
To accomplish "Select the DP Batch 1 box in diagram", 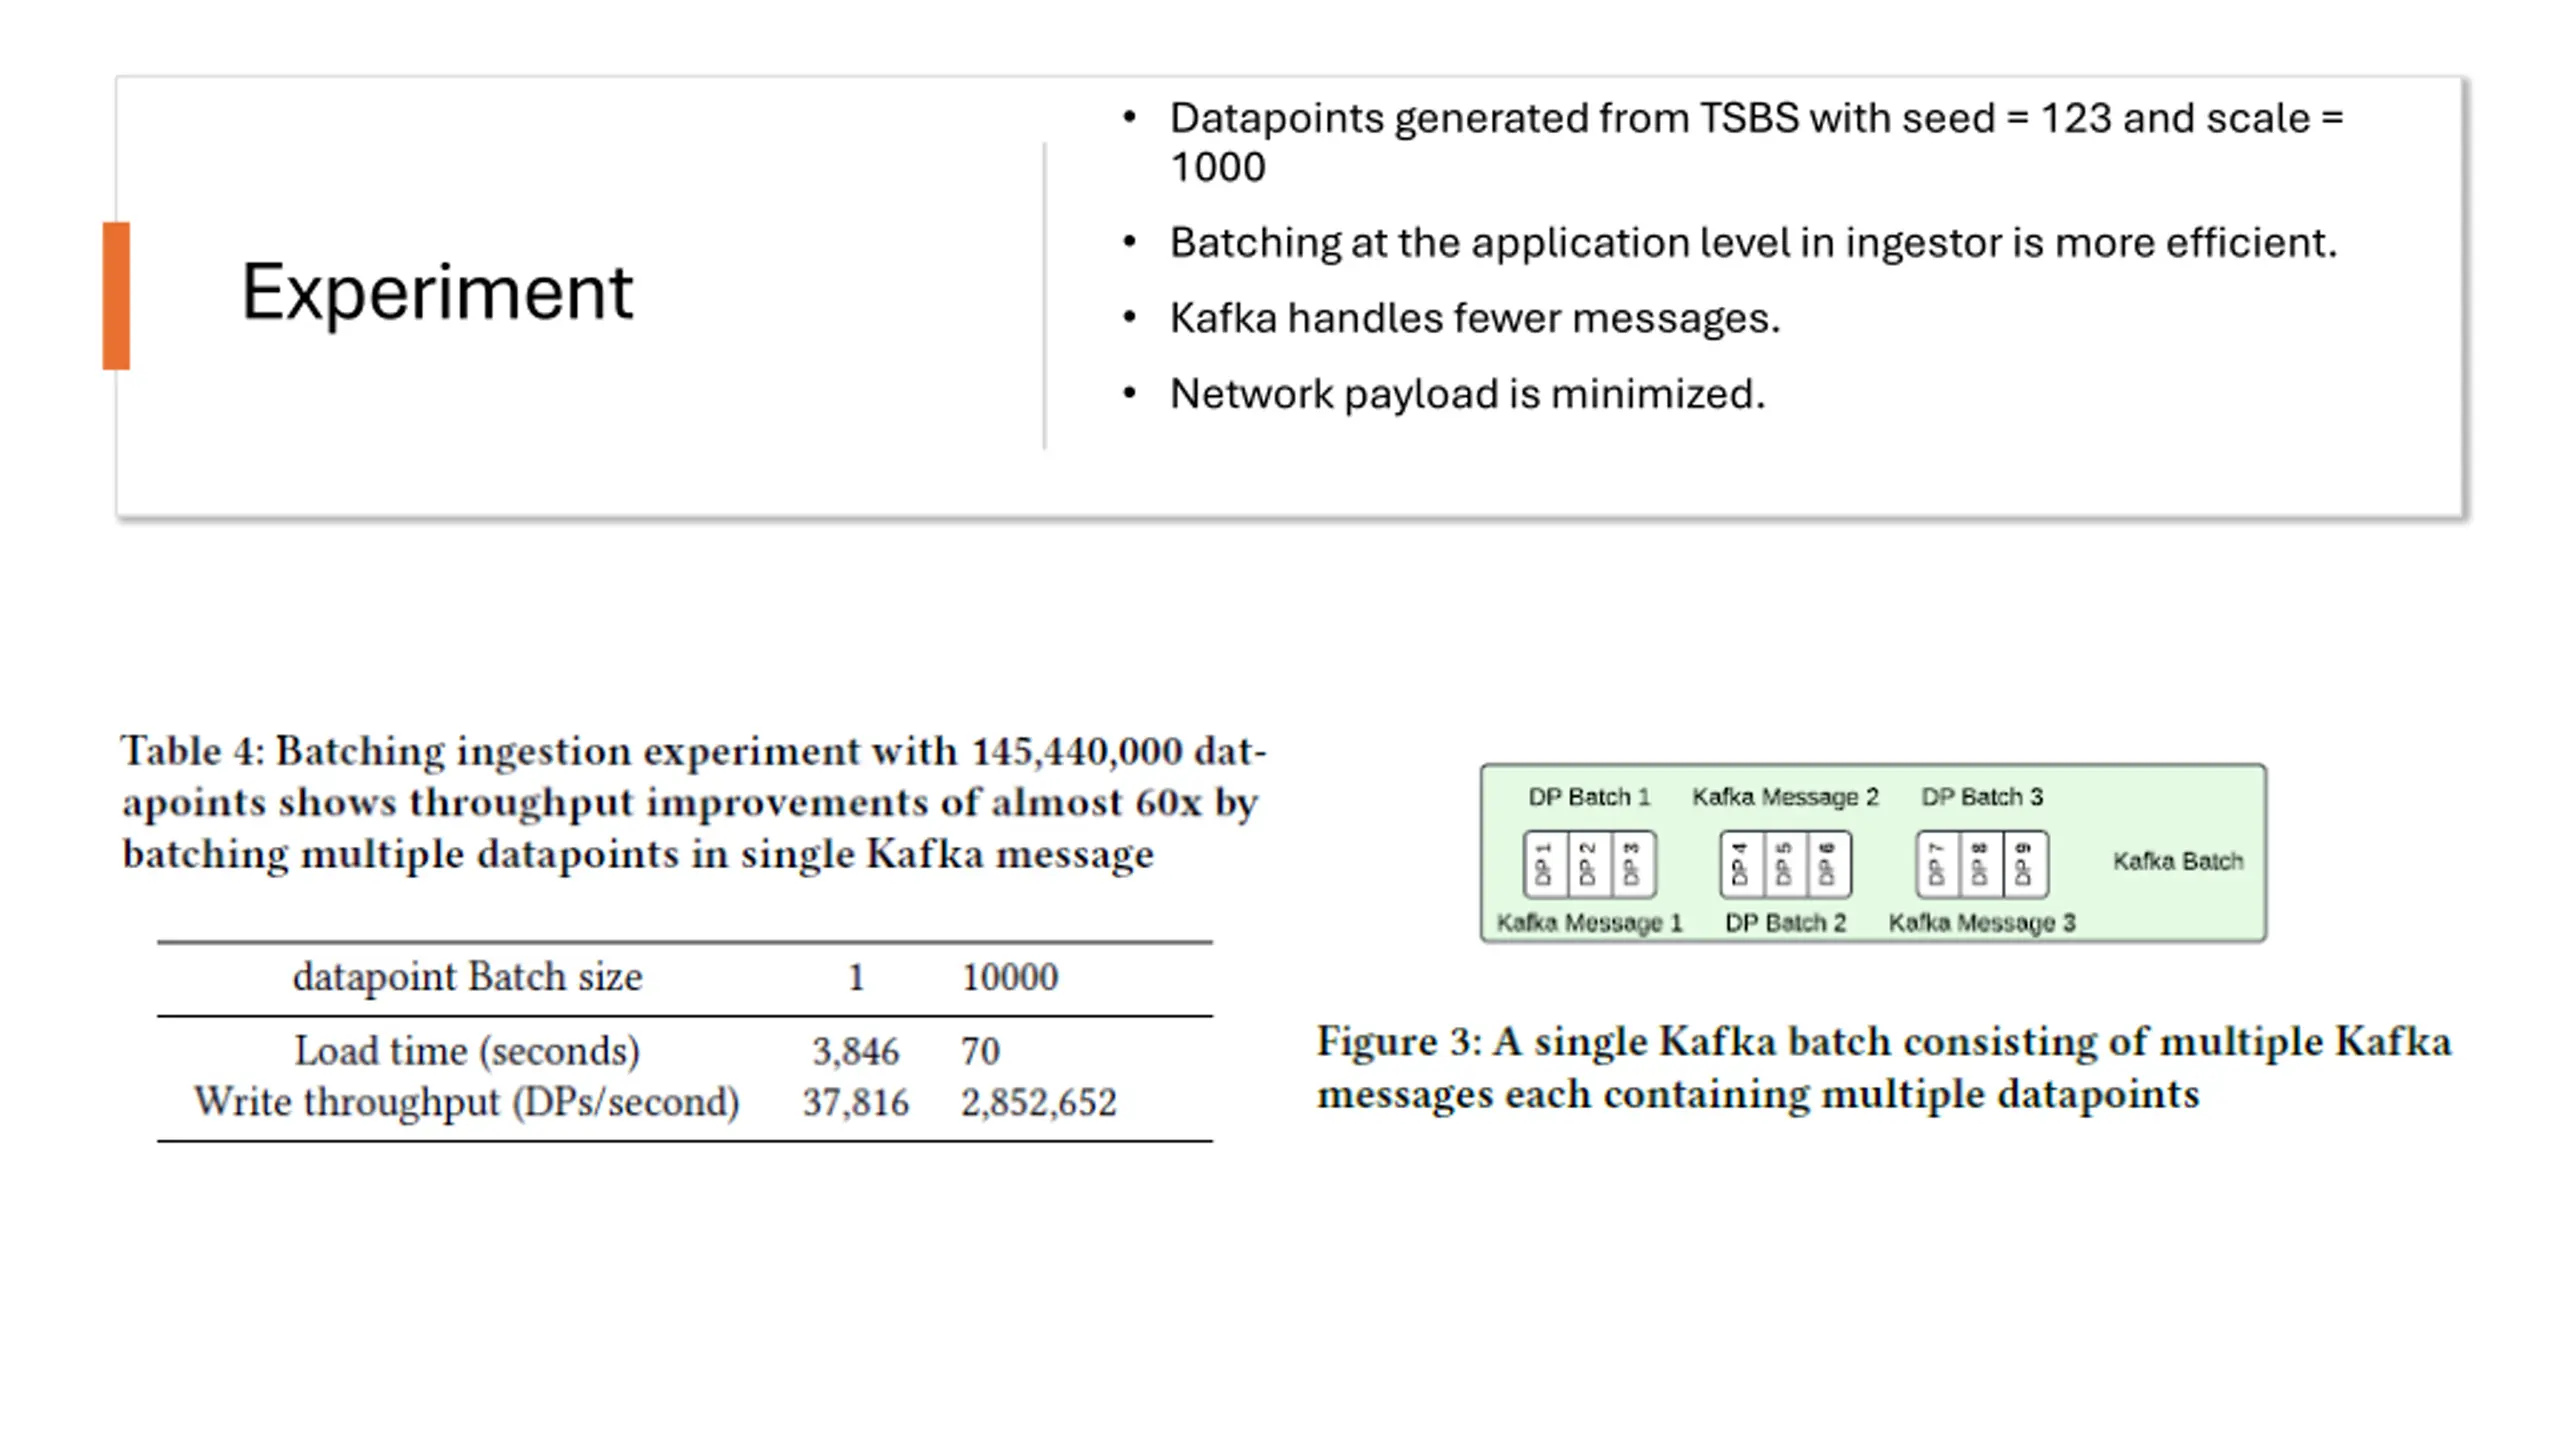I will pos(1589,864).
